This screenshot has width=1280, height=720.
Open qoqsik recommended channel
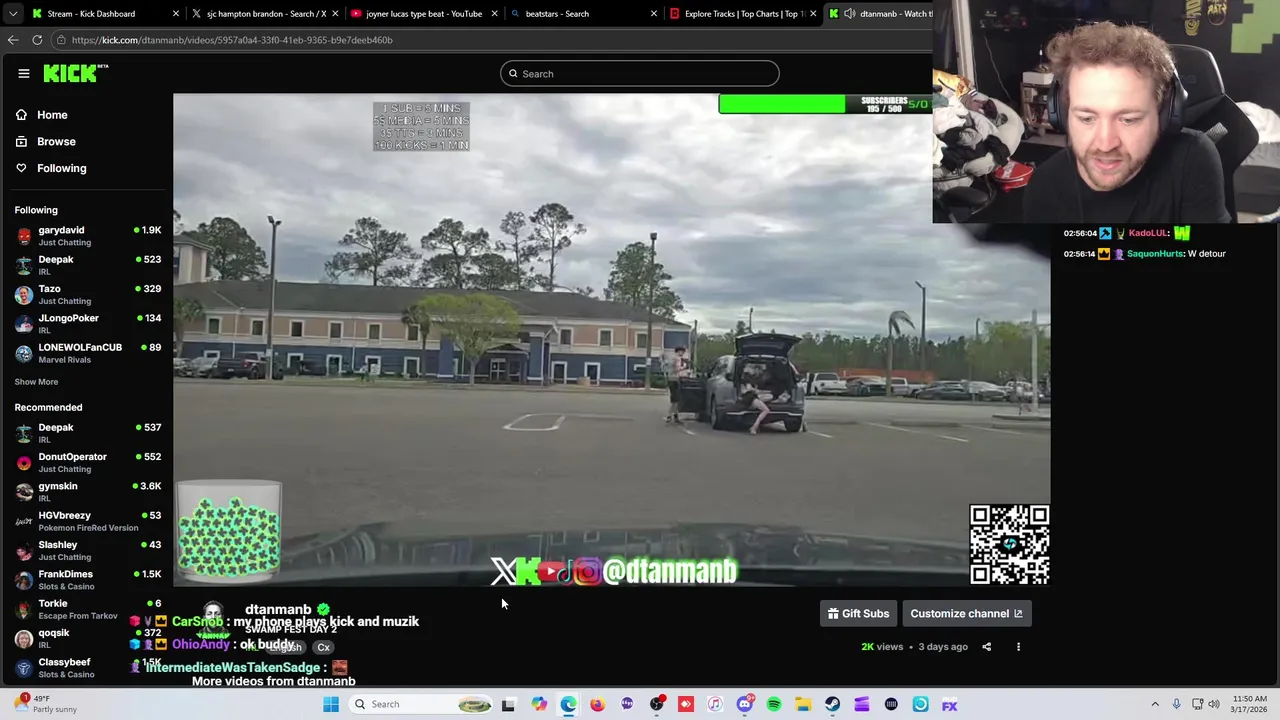click(88, 639)
